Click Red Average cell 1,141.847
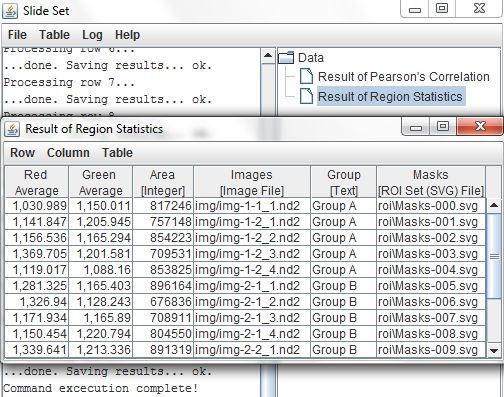504x397 pixels. click(37, 222)
